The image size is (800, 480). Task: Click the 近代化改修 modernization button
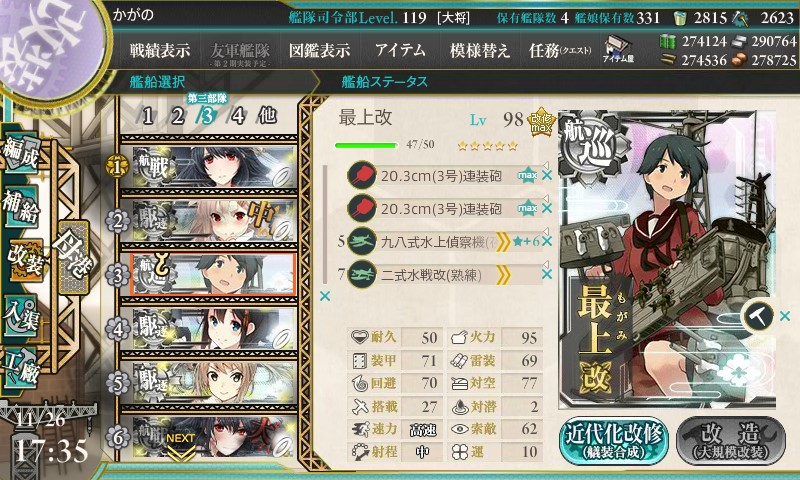(x=614, y=441)
